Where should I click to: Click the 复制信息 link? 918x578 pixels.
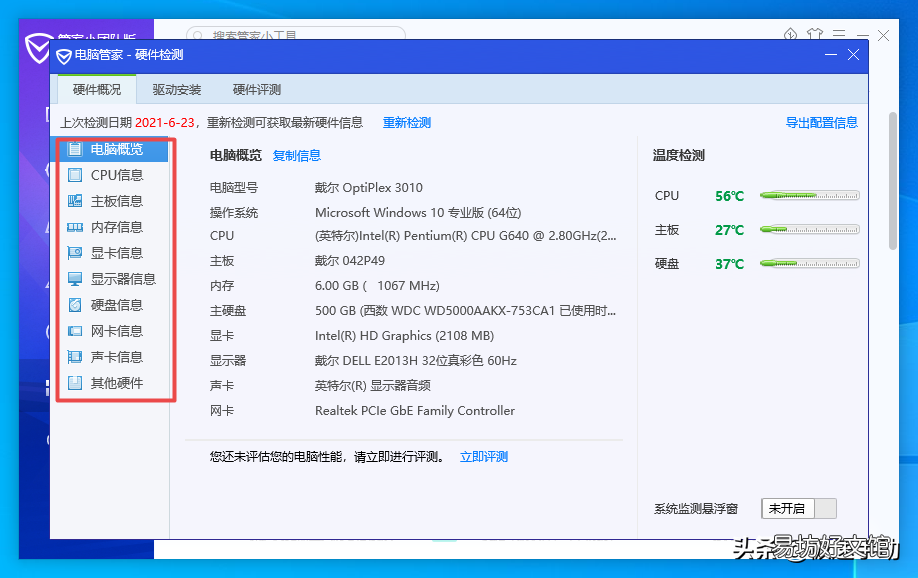click(x=297, y=156)
